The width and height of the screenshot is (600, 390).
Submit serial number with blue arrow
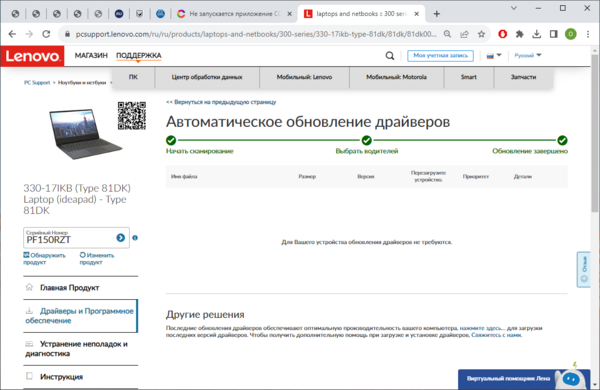click(x=121, y=238)
